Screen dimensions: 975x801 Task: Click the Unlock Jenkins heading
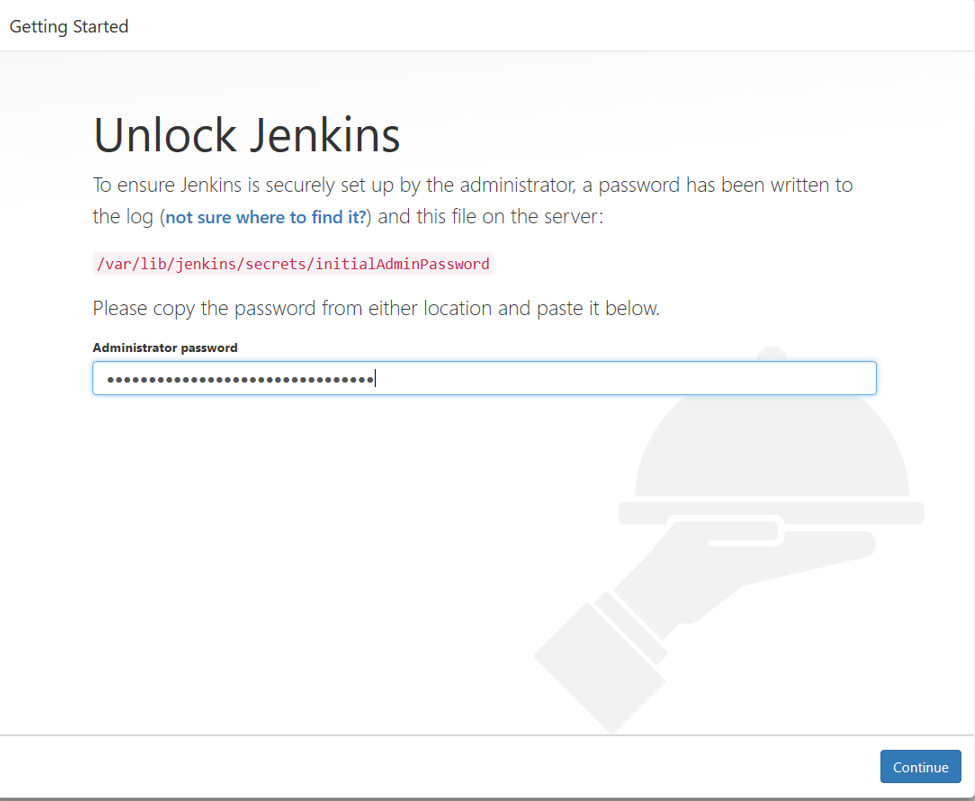coord(247,135)
